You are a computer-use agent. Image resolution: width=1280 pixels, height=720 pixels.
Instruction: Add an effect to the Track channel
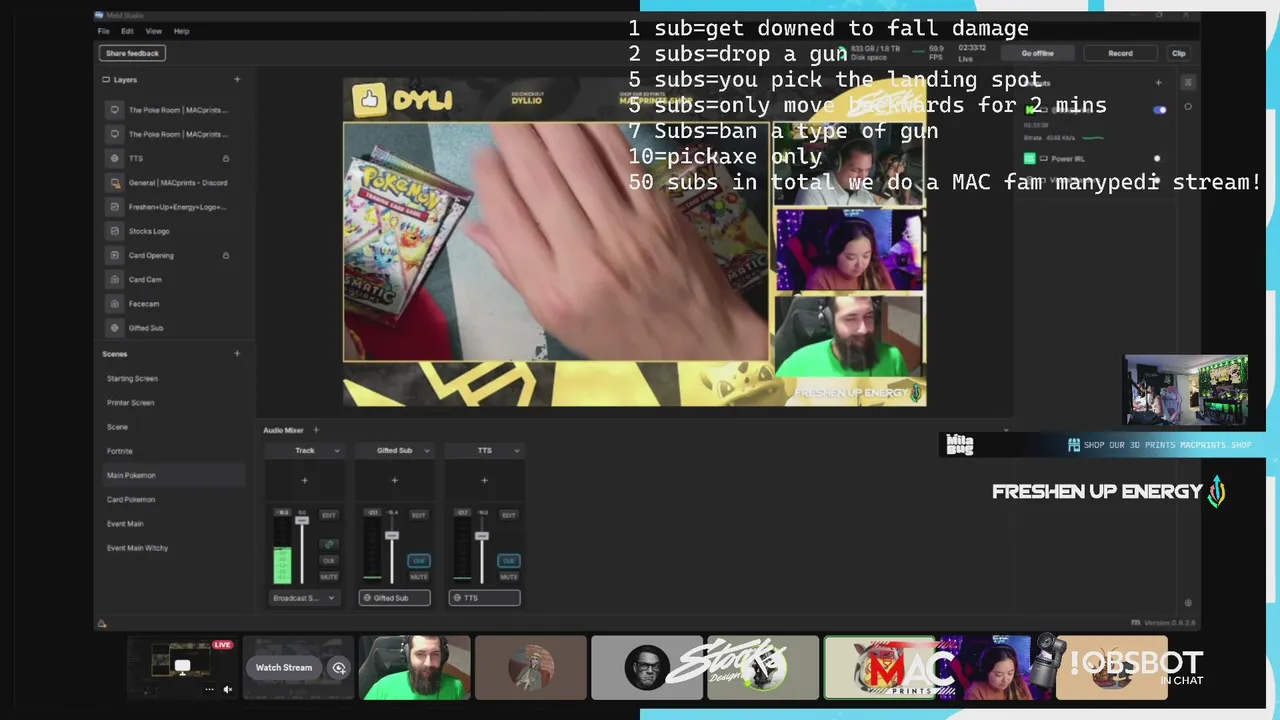[x=305, y=480]
